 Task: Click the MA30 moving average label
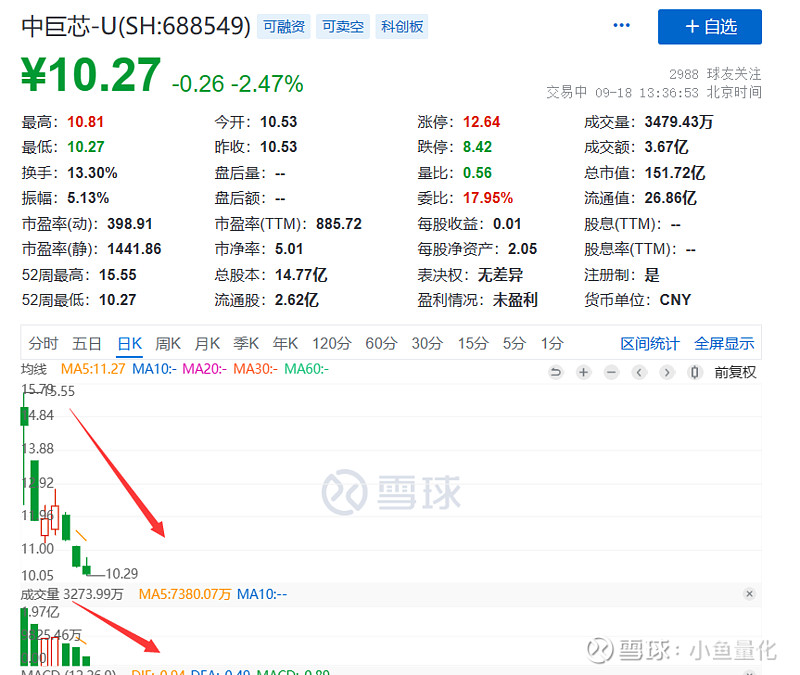click(255, 368)
